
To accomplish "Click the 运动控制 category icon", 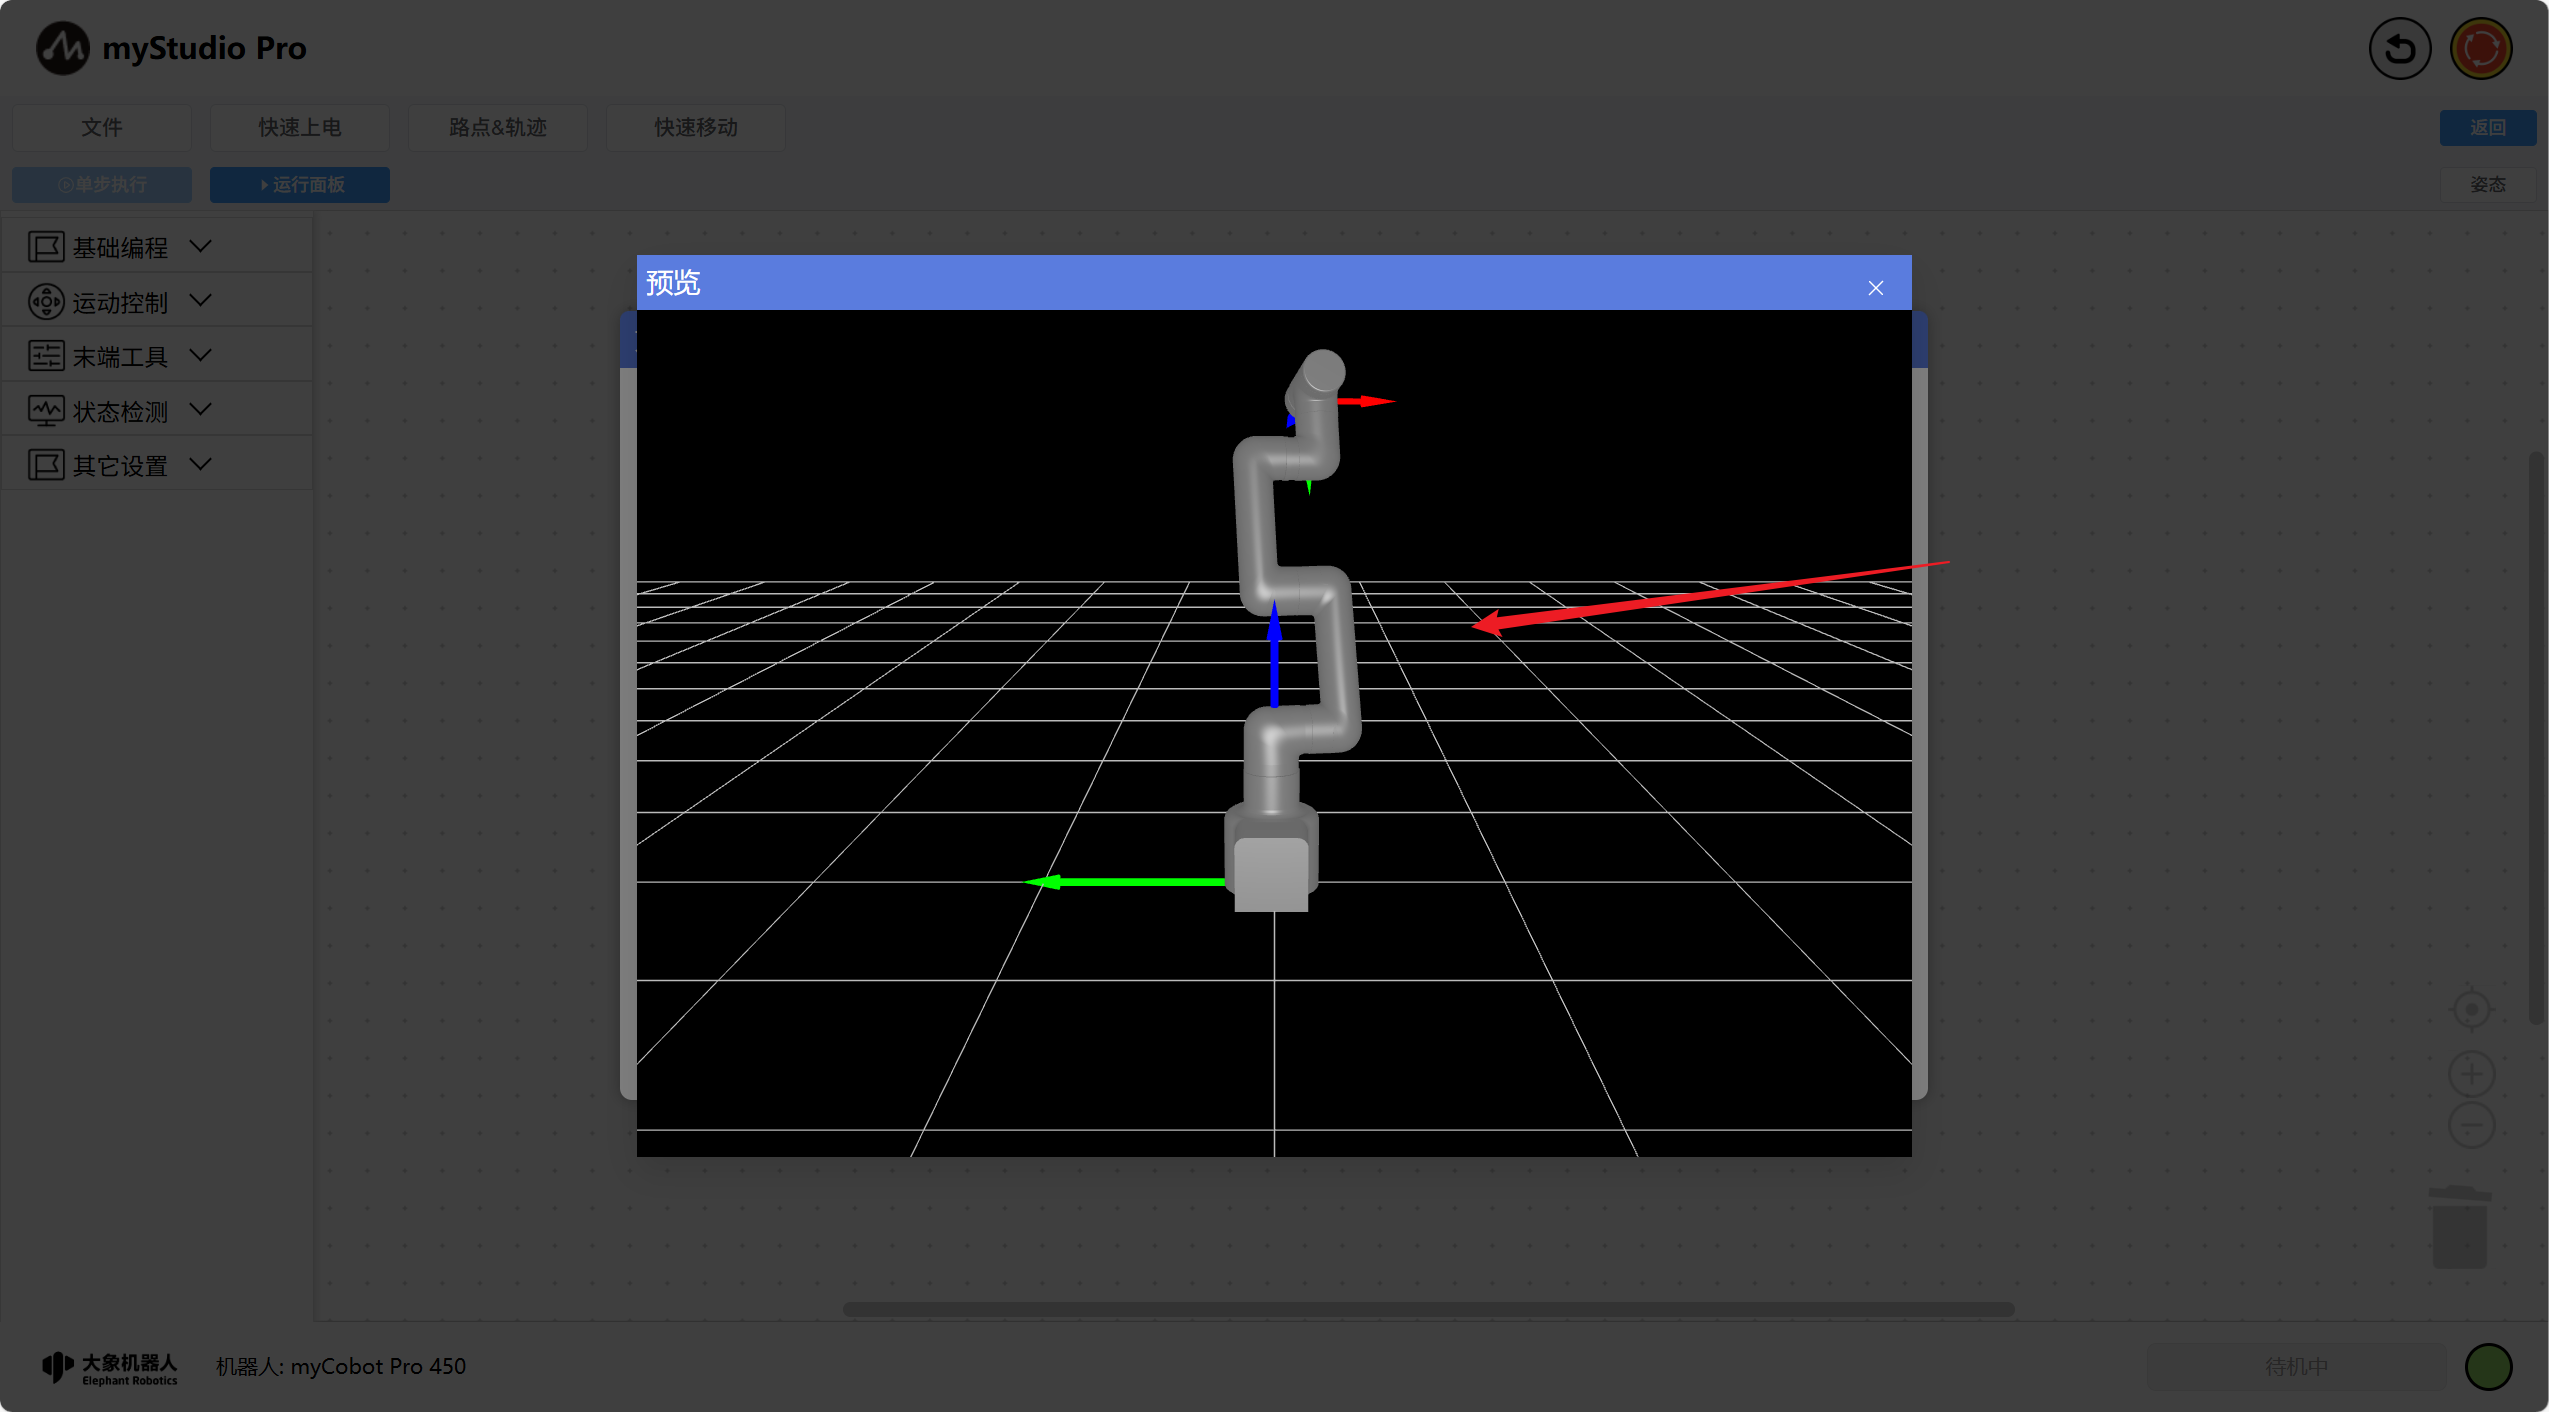I will [x=46, y=302].
